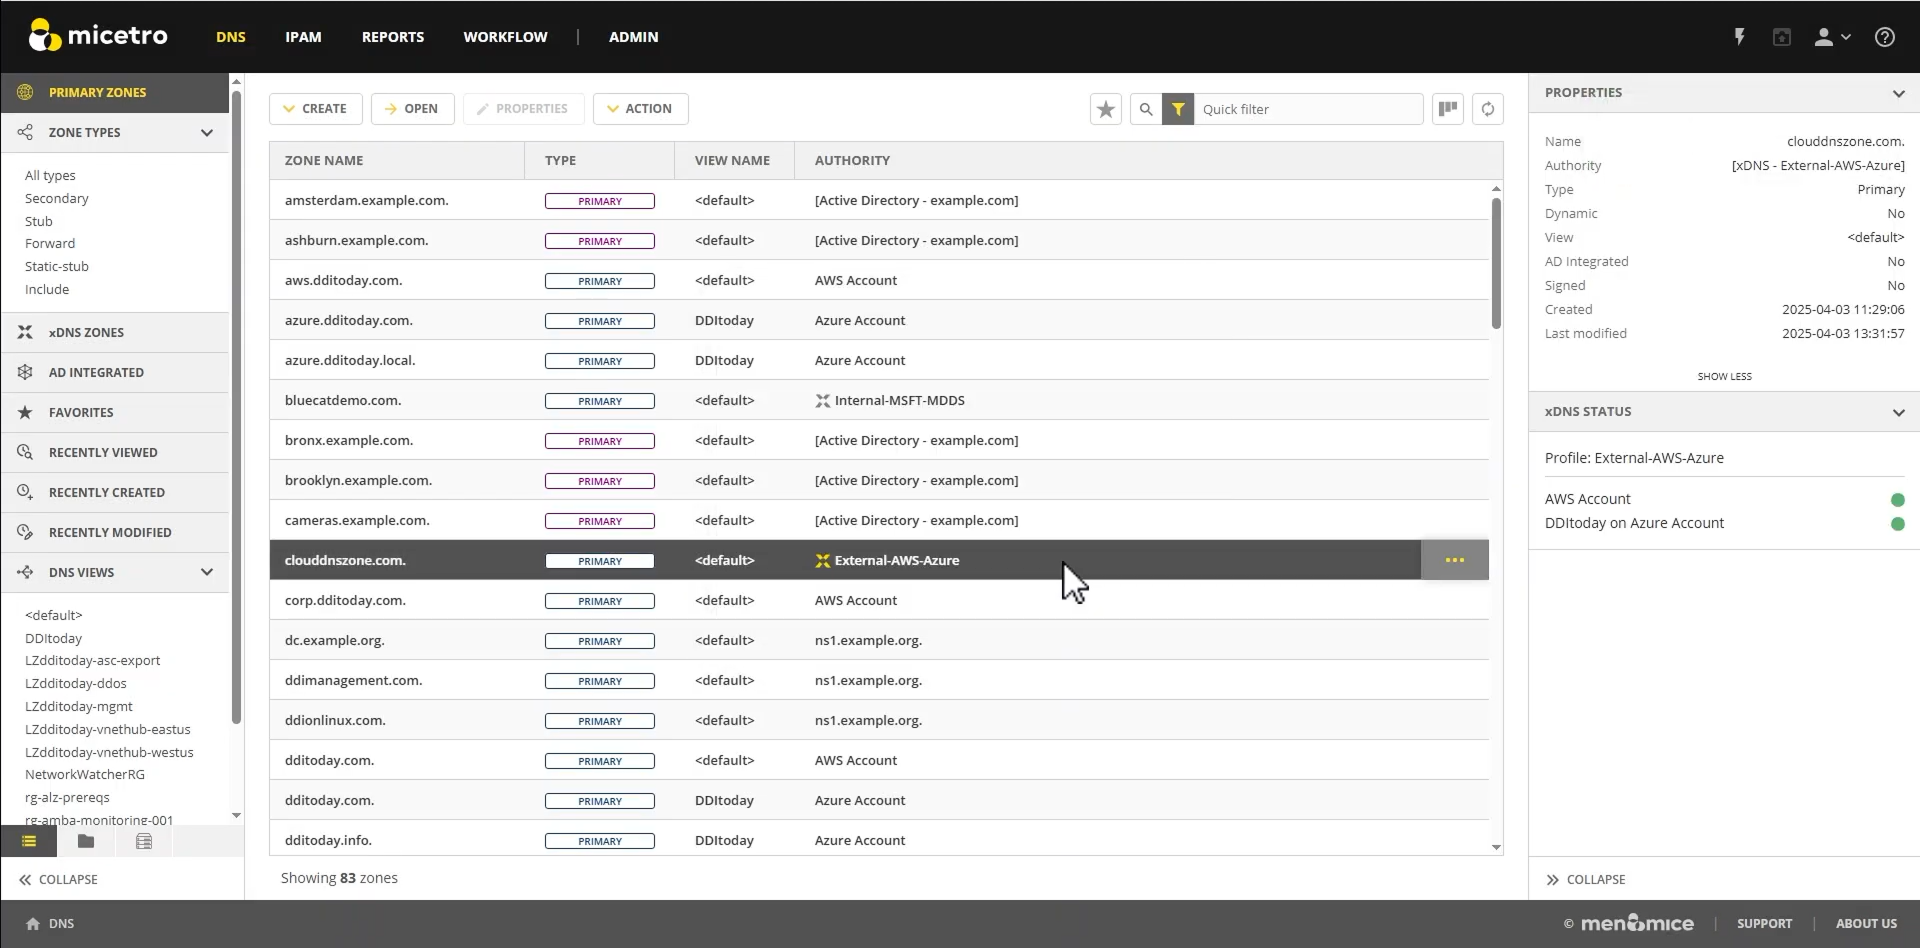Click the green status dot for AWS Account

1897,500
